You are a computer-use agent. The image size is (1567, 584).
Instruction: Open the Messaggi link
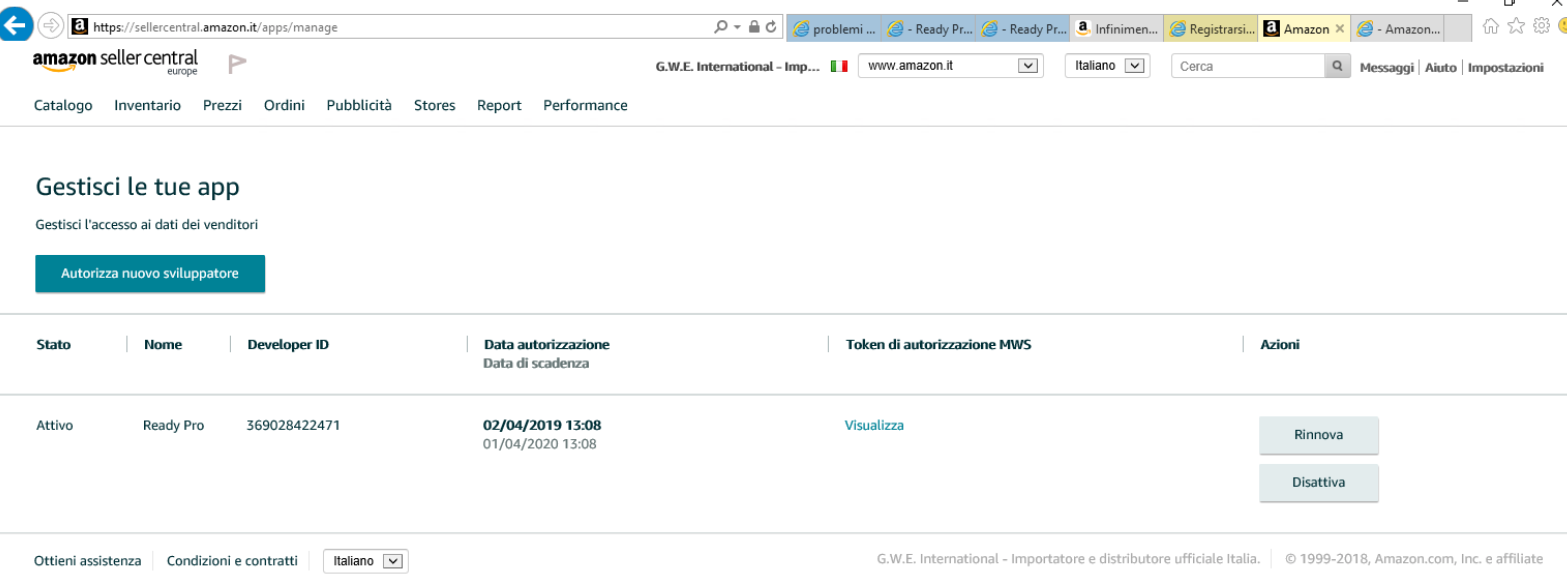[x=1386, y=67]
